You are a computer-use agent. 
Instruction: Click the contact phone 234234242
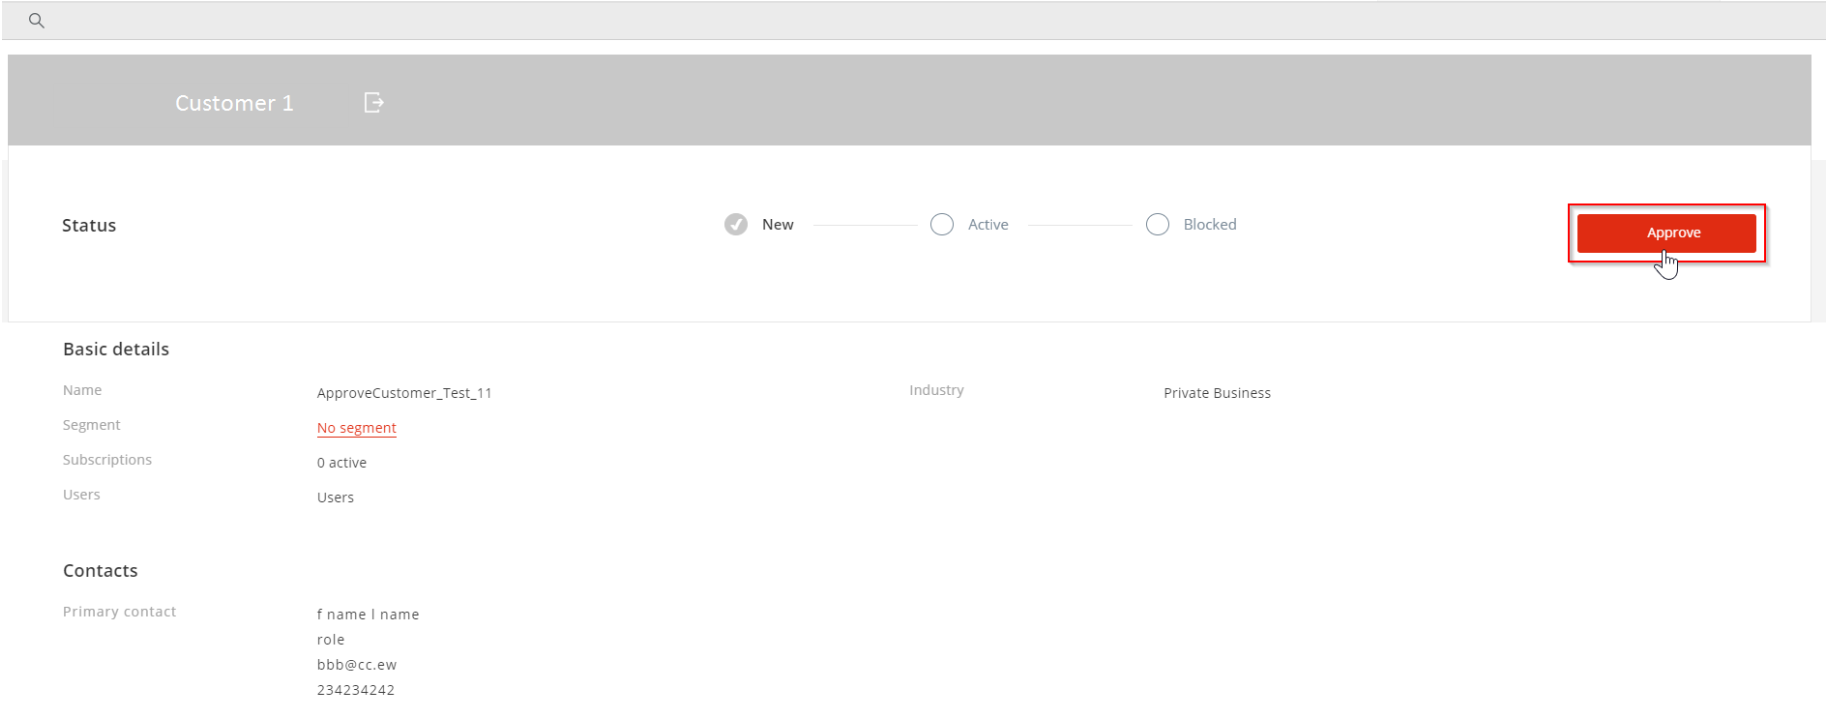356,690
